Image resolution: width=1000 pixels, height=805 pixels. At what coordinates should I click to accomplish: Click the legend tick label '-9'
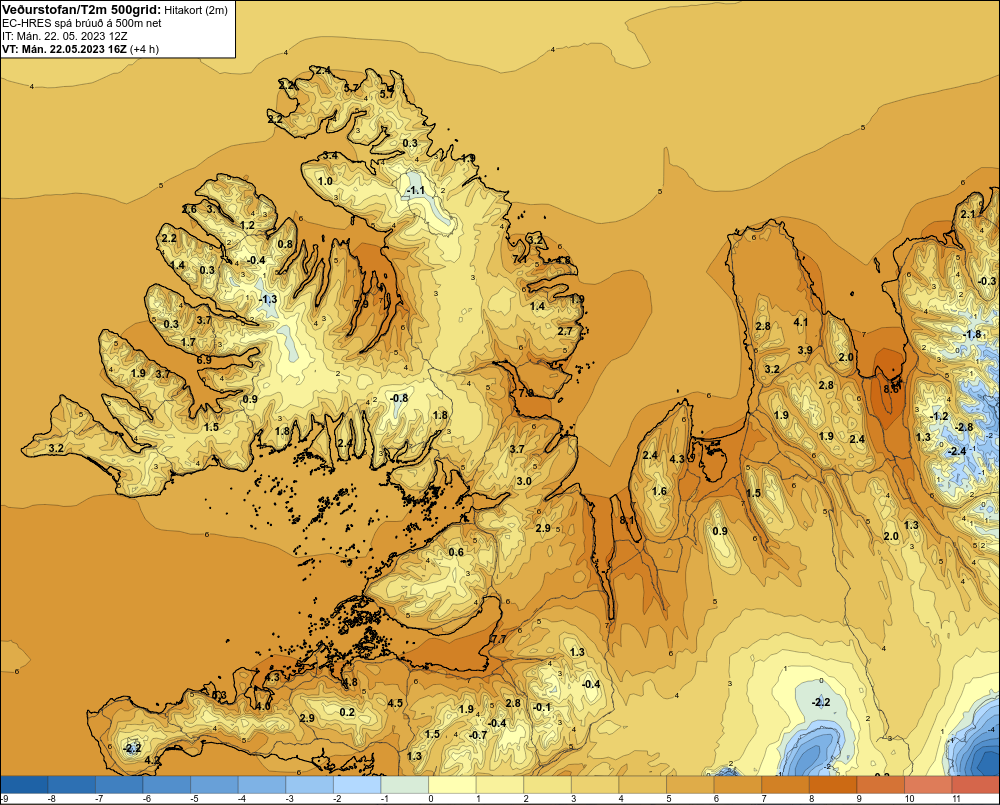(4, 799)
